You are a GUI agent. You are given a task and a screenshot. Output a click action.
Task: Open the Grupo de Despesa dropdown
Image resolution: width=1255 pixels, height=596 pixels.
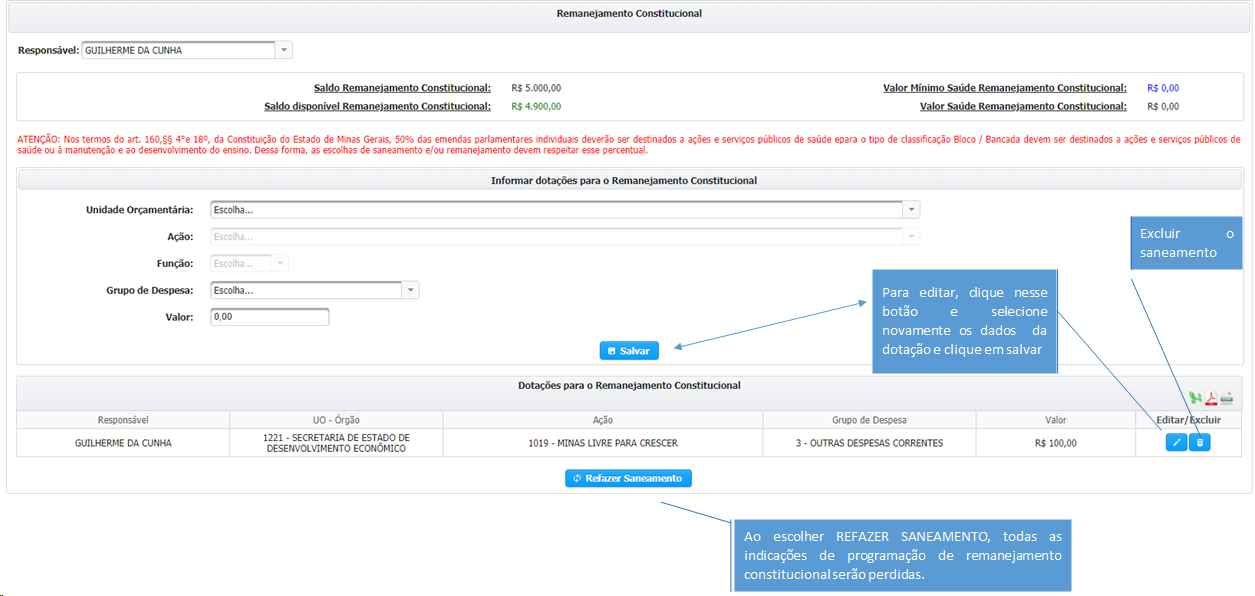click(410, 290)
